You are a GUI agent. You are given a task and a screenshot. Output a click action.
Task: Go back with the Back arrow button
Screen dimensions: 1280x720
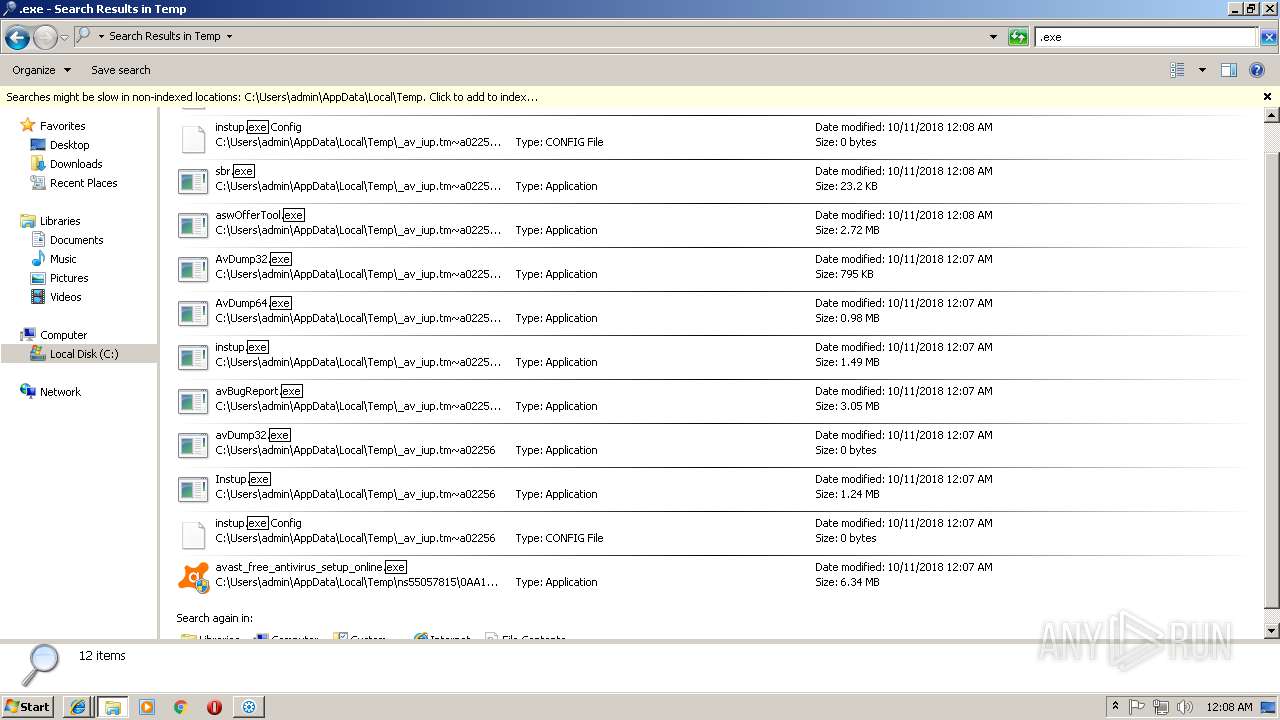[17, 37]
